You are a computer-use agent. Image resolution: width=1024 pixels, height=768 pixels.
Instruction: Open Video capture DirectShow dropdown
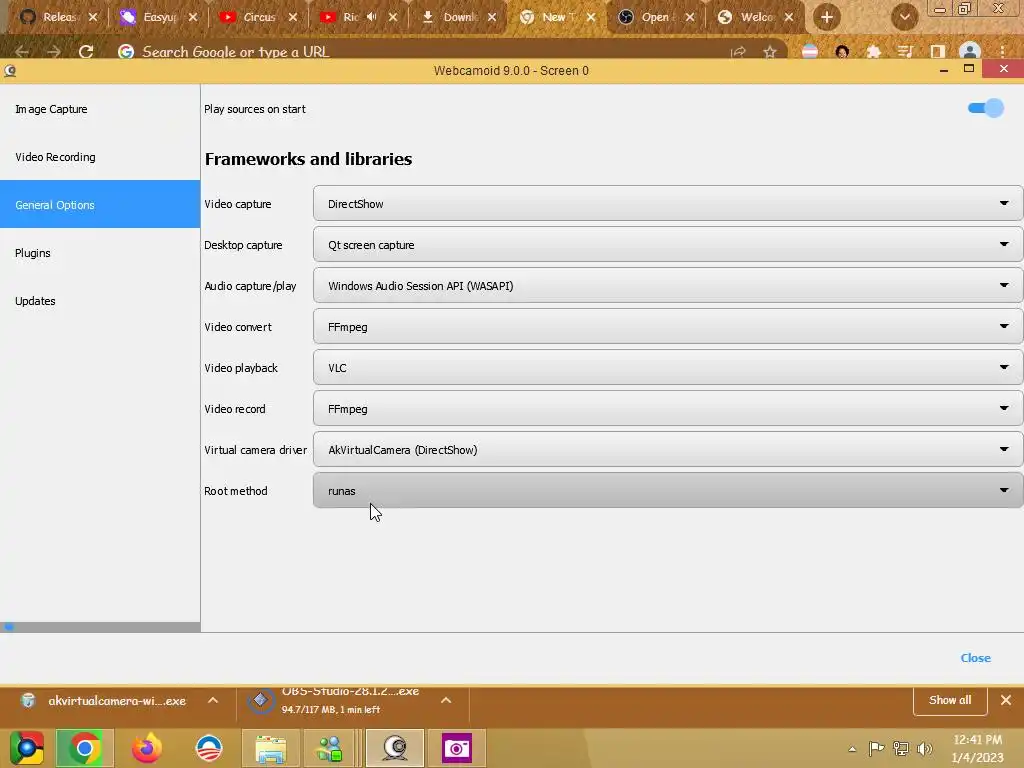667,204
